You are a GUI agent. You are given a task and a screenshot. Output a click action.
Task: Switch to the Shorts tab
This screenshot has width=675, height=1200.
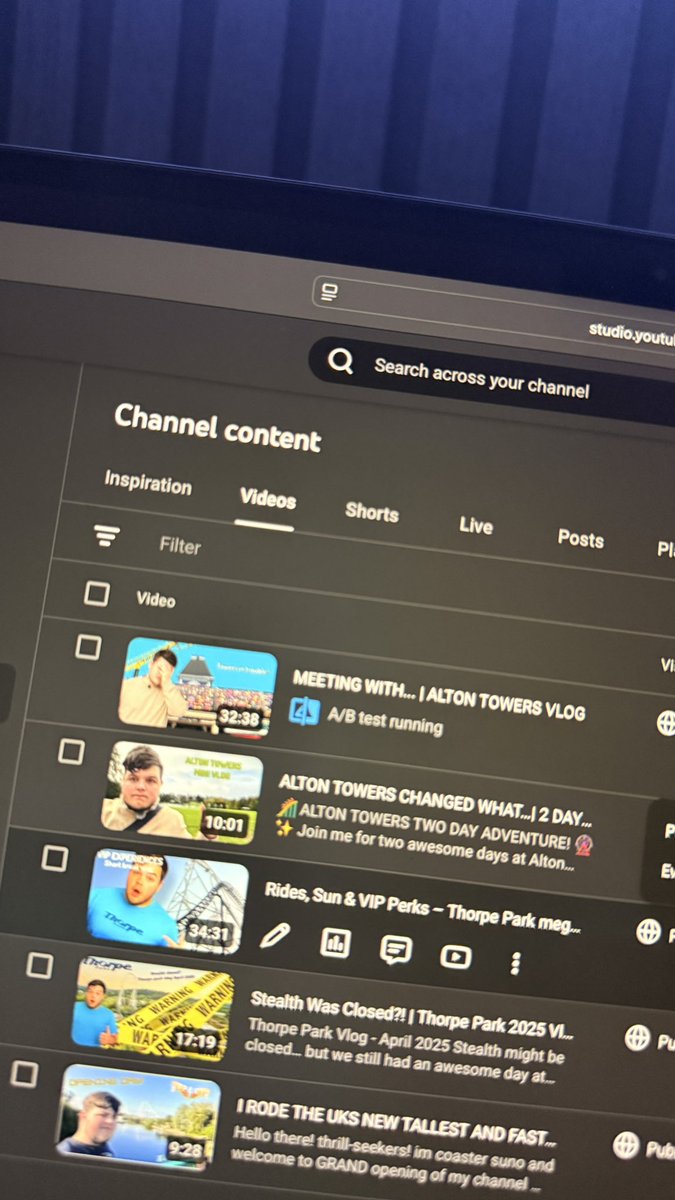click(372, 512)
